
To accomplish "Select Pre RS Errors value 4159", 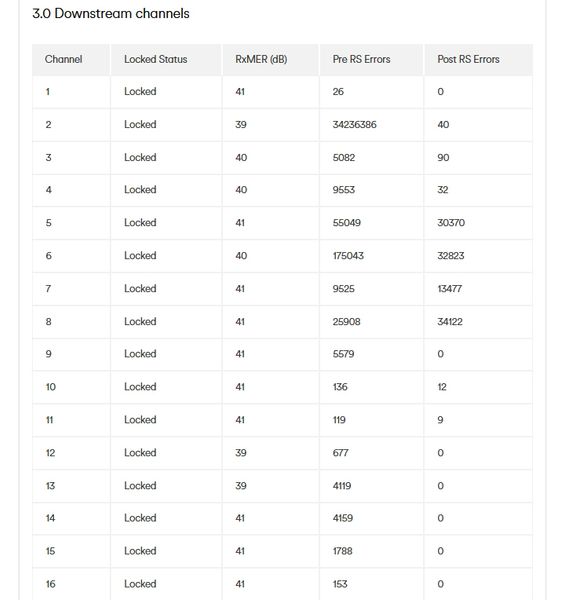I will (x=342, y=518).
